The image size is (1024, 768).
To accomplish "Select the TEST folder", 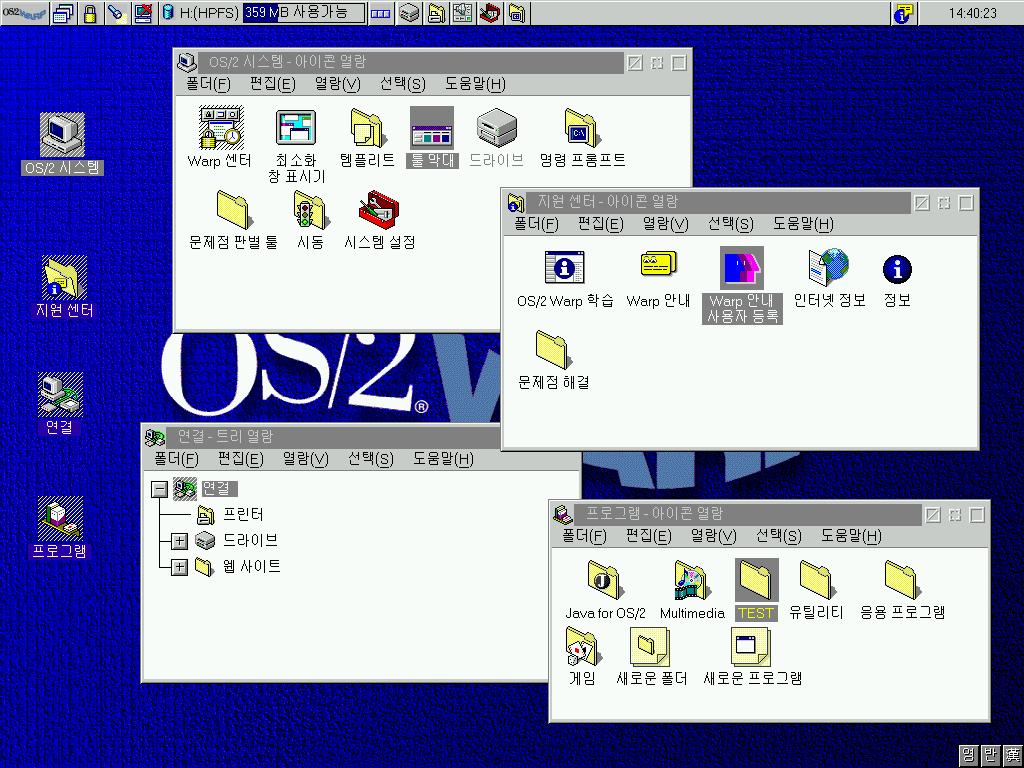I will 756,589.
